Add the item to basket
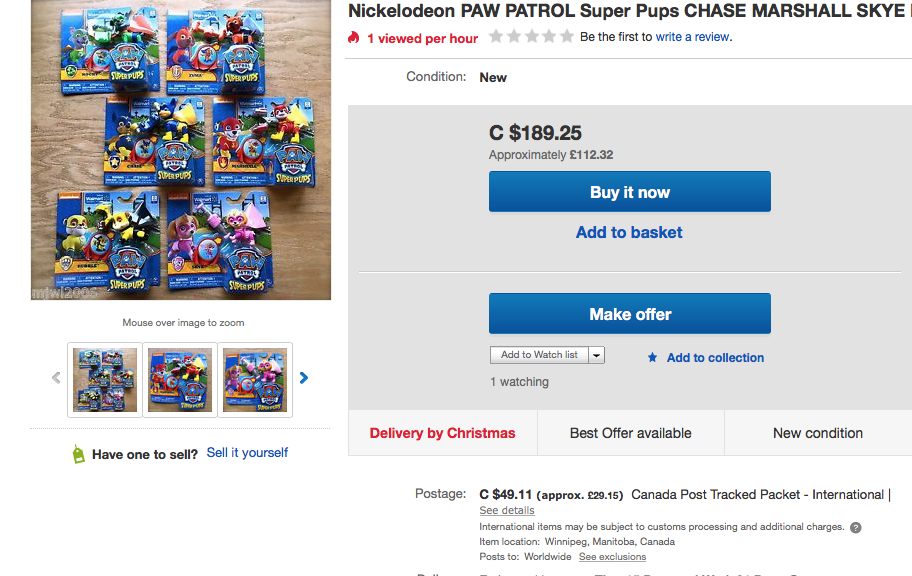 [629, 232]
